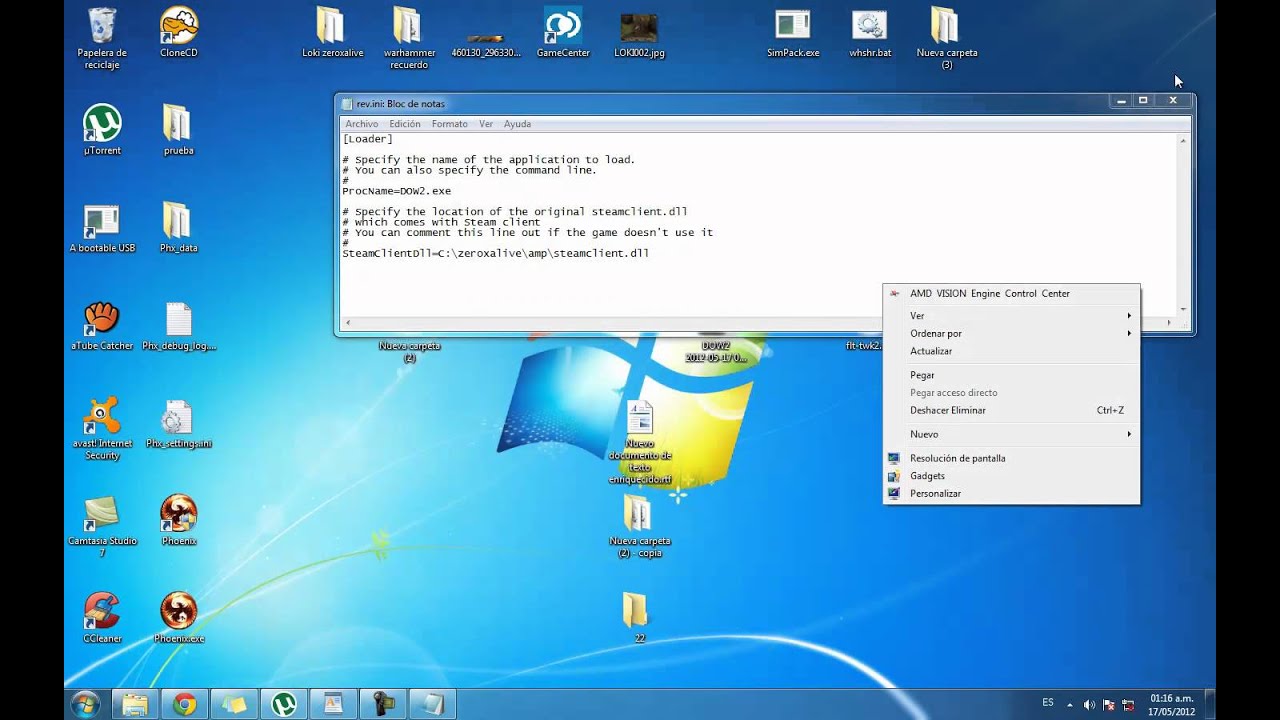Open the network tray icon

1128,704
